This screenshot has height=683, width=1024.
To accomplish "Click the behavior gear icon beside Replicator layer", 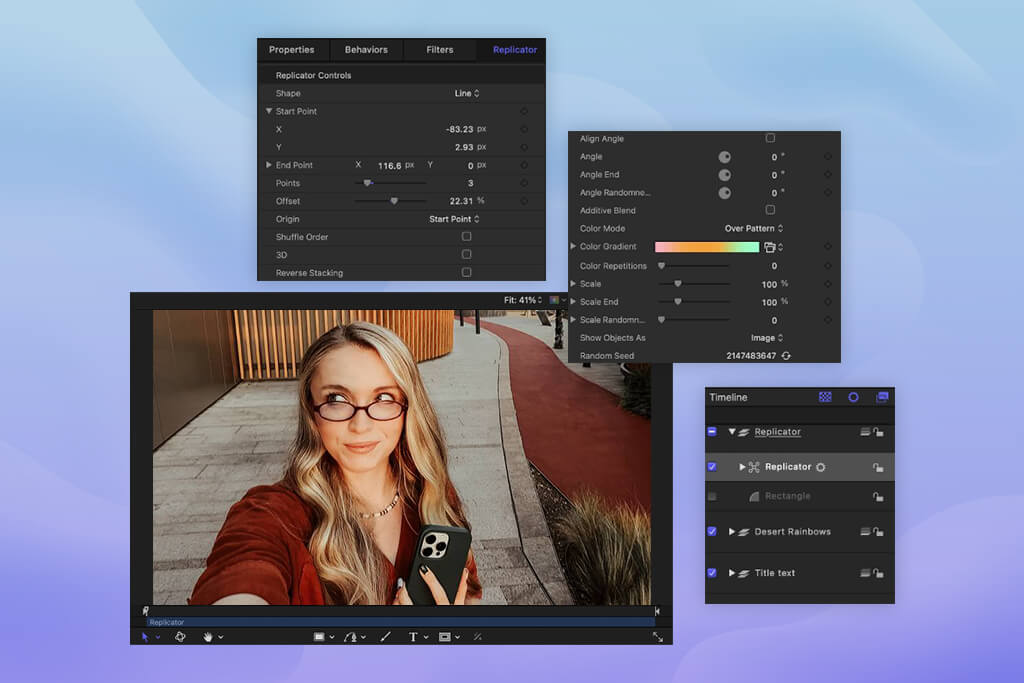I will click(x=821, y=467).
